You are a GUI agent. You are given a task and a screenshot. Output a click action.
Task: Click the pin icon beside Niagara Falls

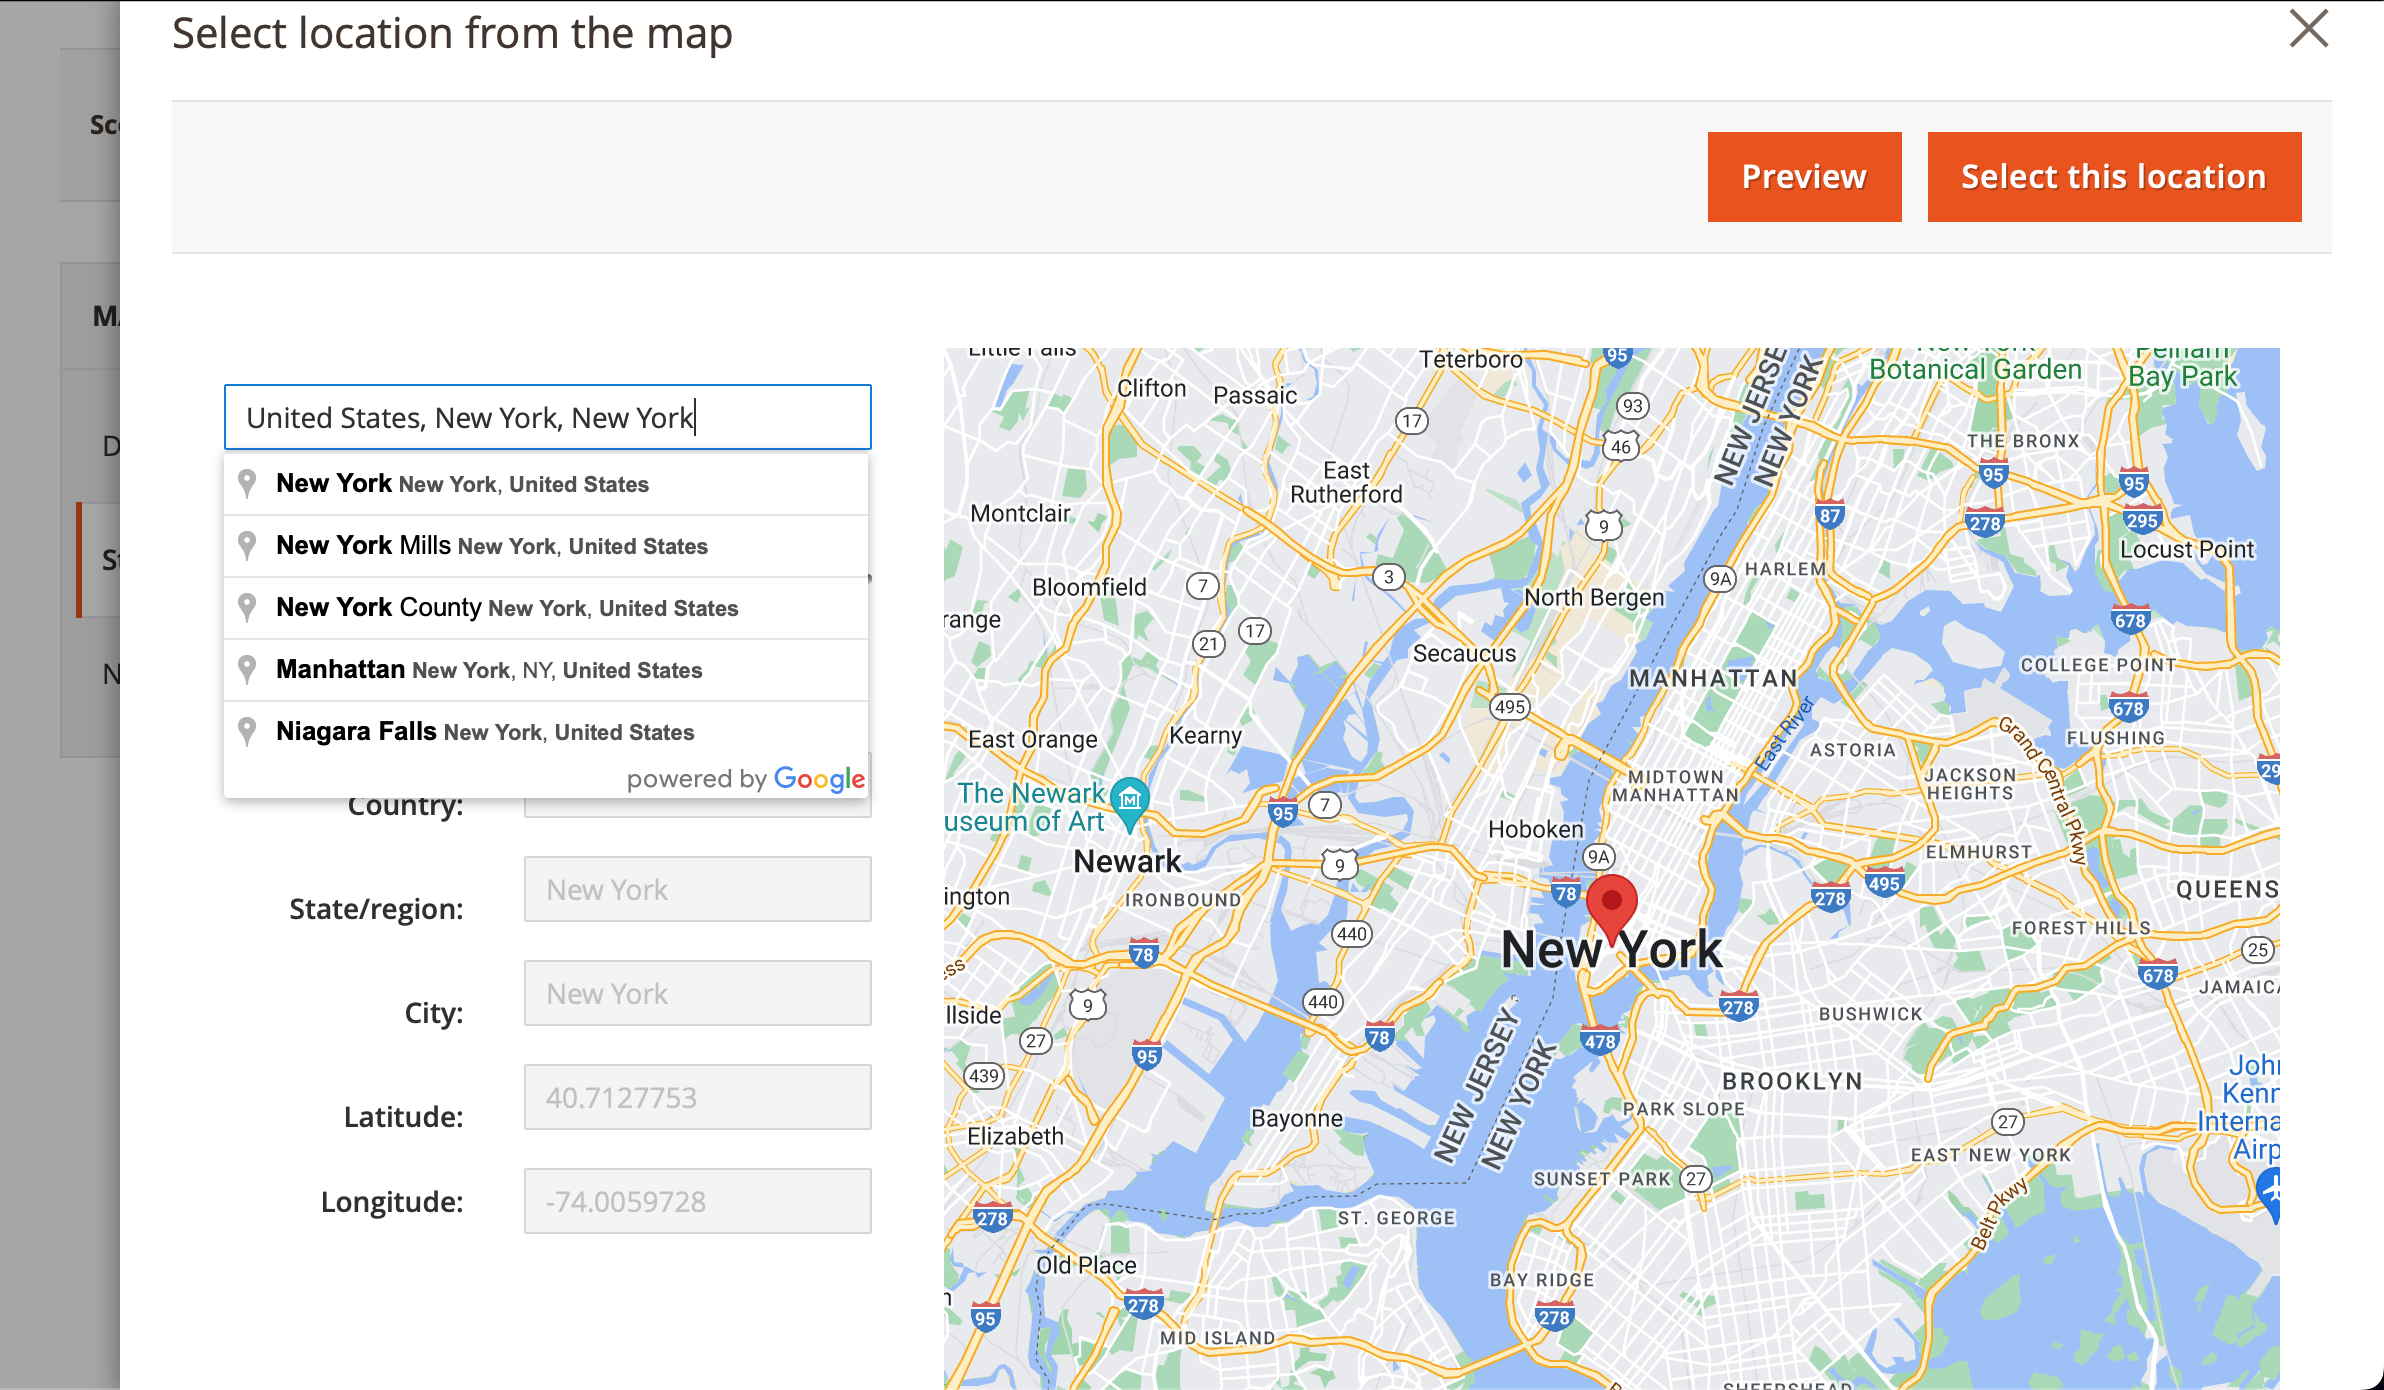coord(247,732)
